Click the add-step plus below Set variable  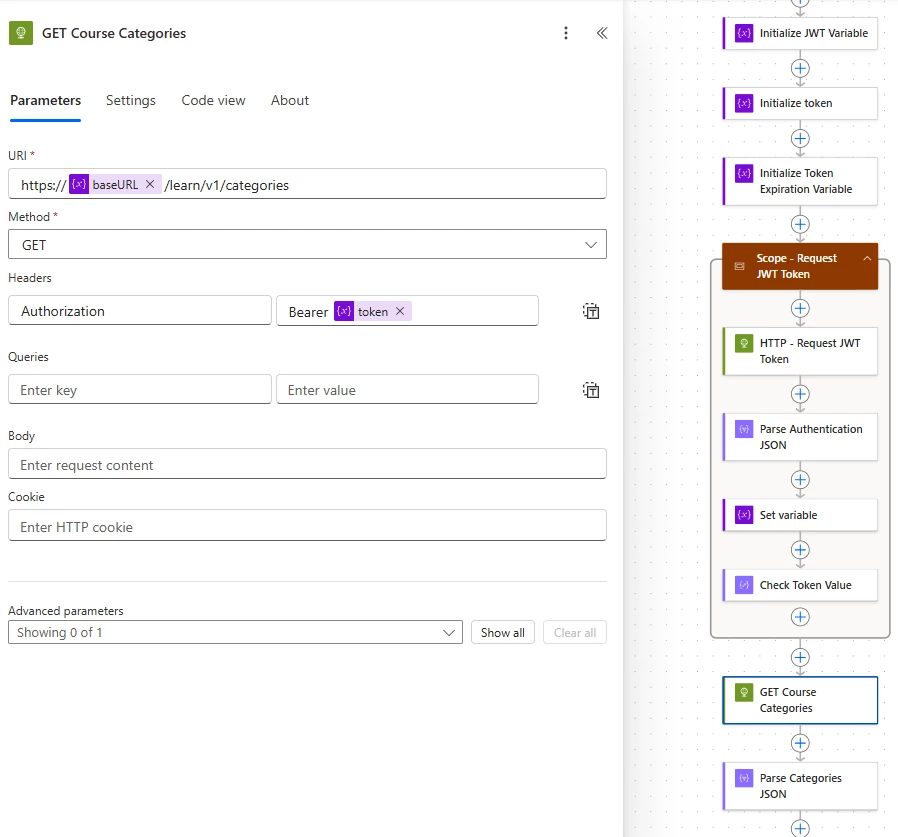coord(800,550)
